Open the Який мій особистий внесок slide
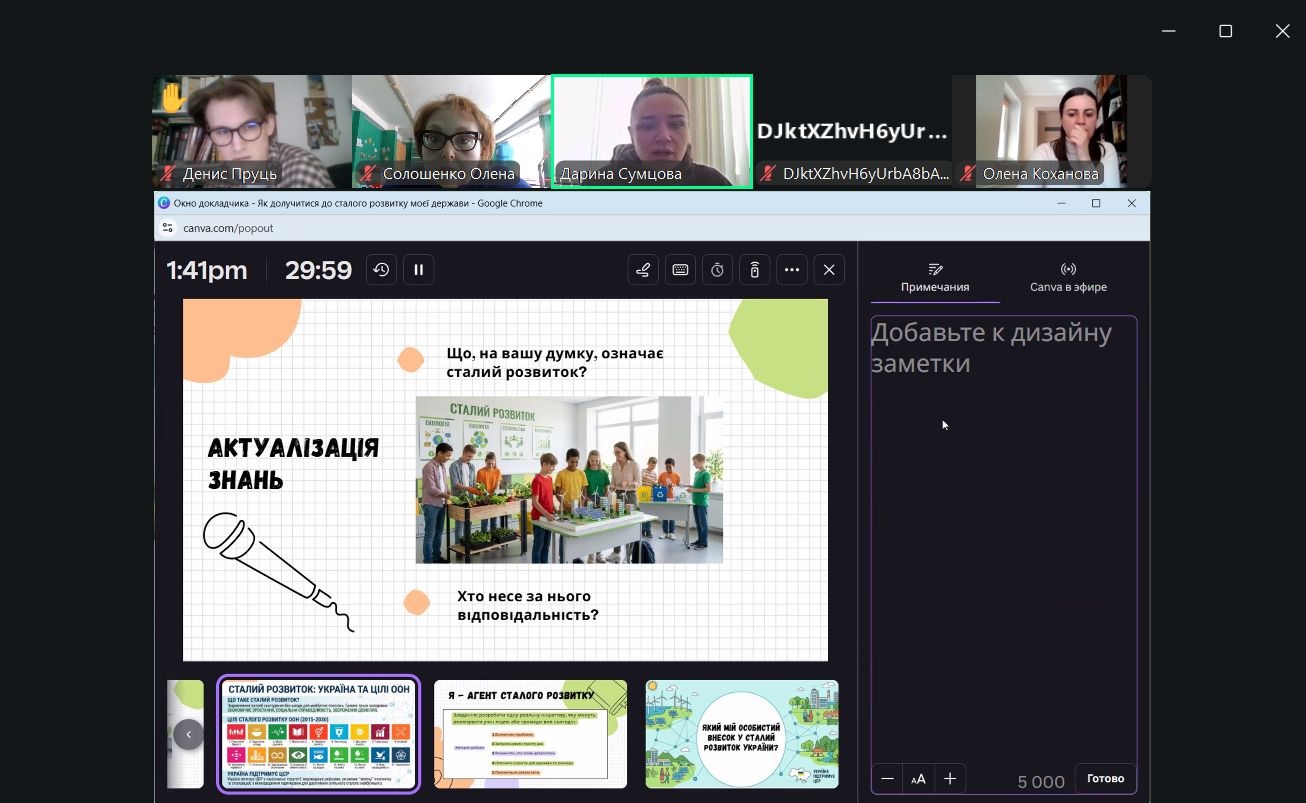 point(741,735)
